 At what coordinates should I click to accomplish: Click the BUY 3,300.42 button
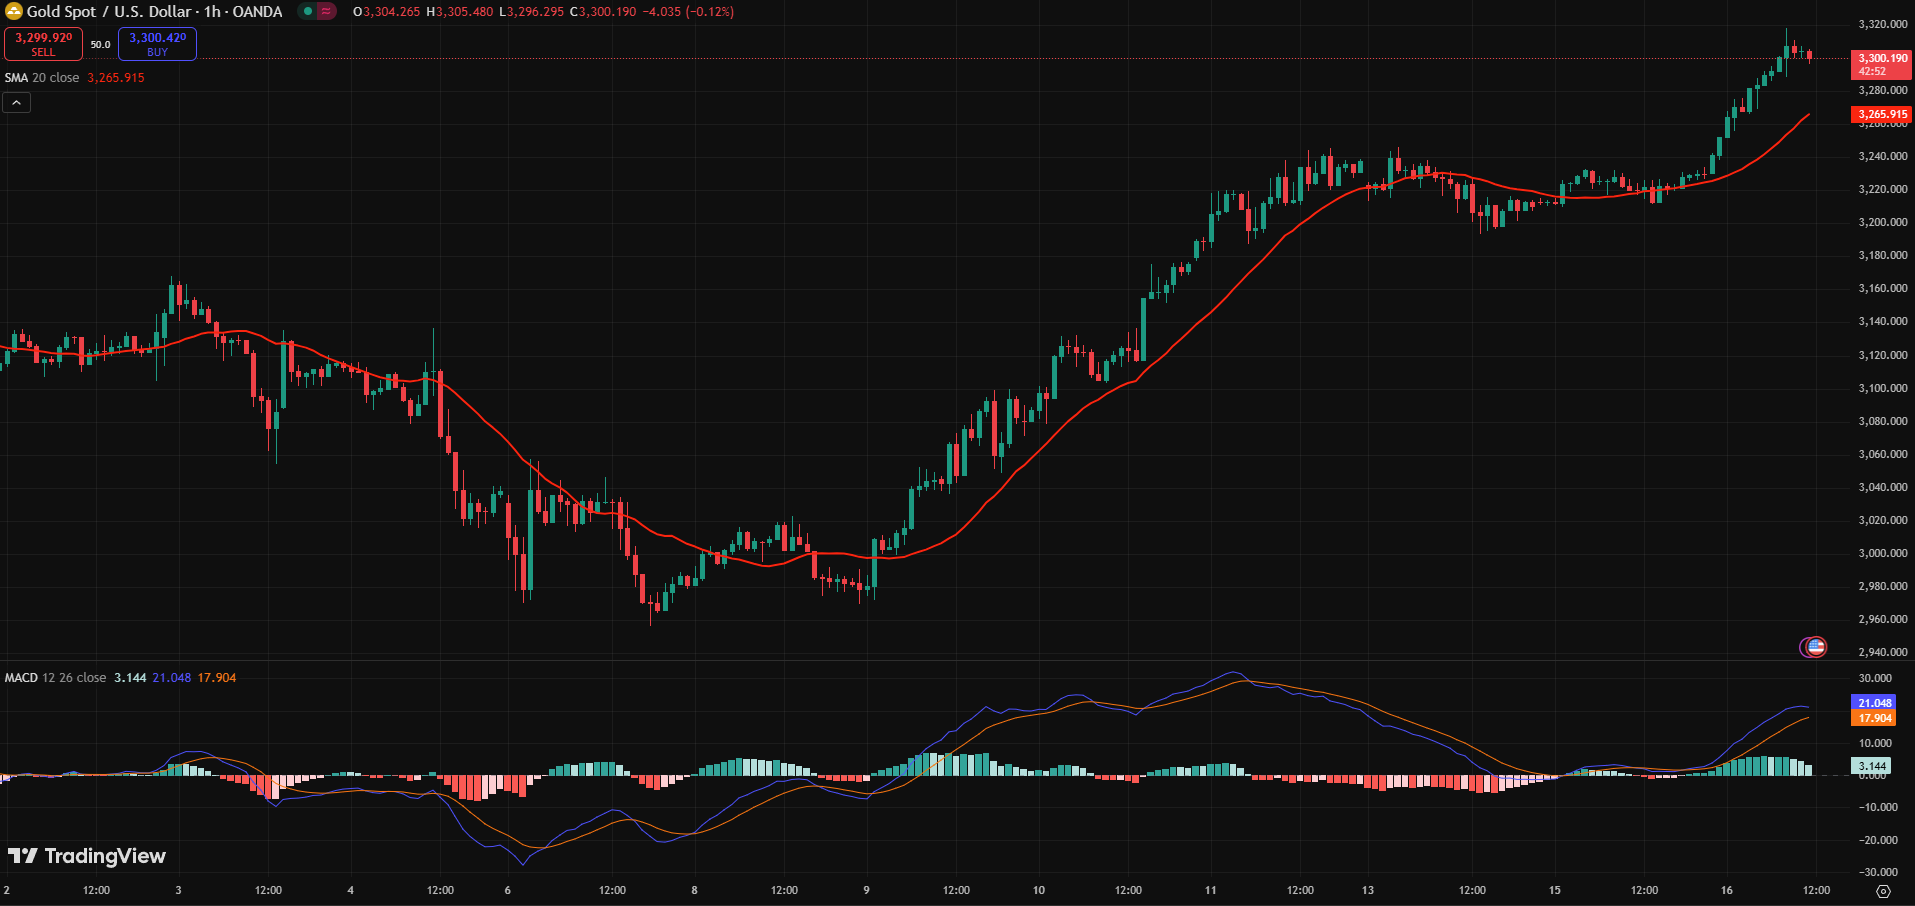[157, 44]
